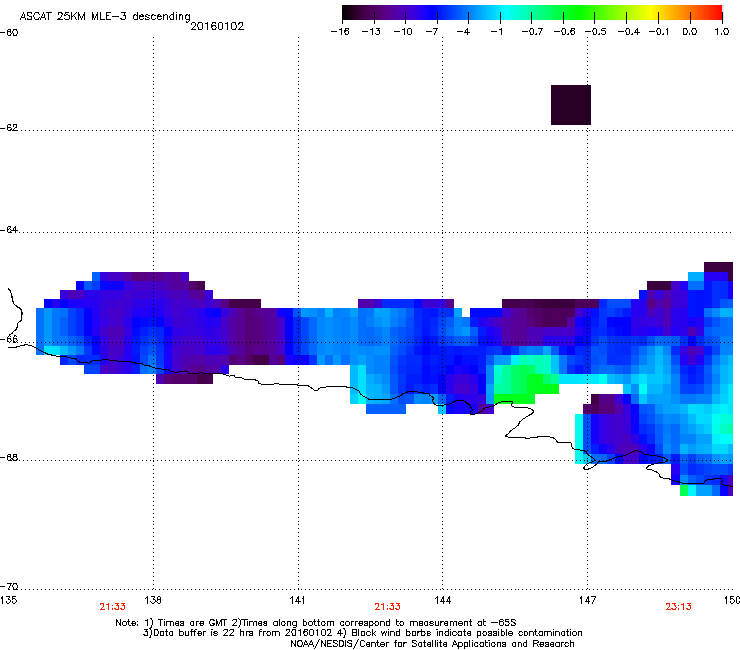740x650 pixels.
Task: Click the -0.1 color scale label
Action: tap(659, 32)
